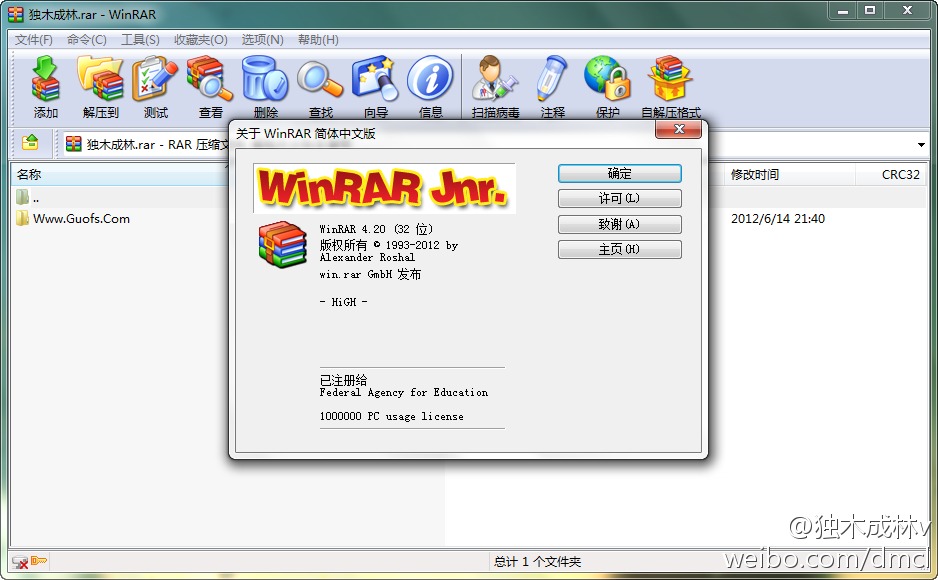Click the 已注册给 label
This screenshot has height=580, width=938.
point(343,380)
